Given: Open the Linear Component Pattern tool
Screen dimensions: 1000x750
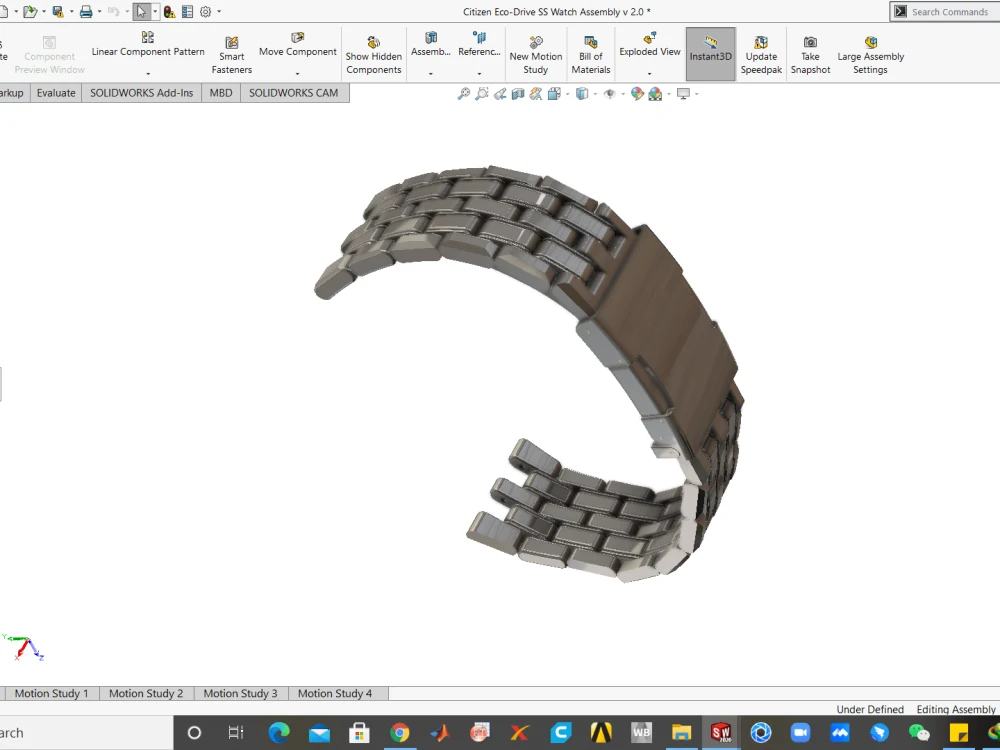Looking at the screenshot, I should [x=148, y=45].
